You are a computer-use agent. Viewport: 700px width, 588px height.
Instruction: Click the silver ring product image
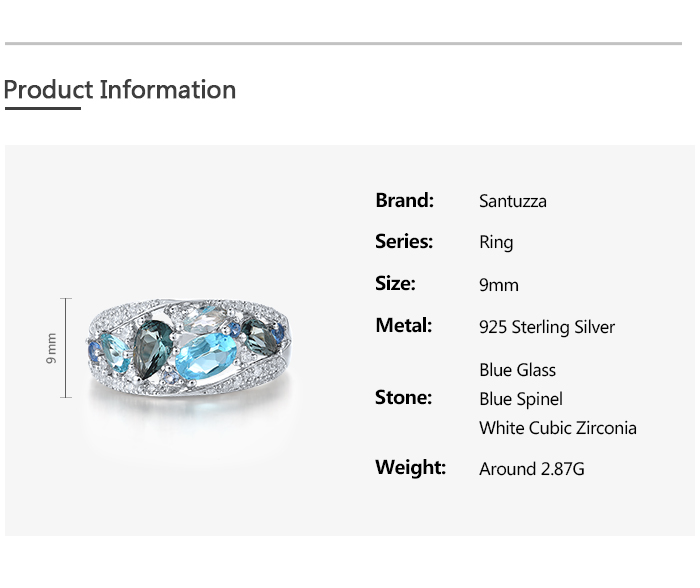click(x=190, y=349)
